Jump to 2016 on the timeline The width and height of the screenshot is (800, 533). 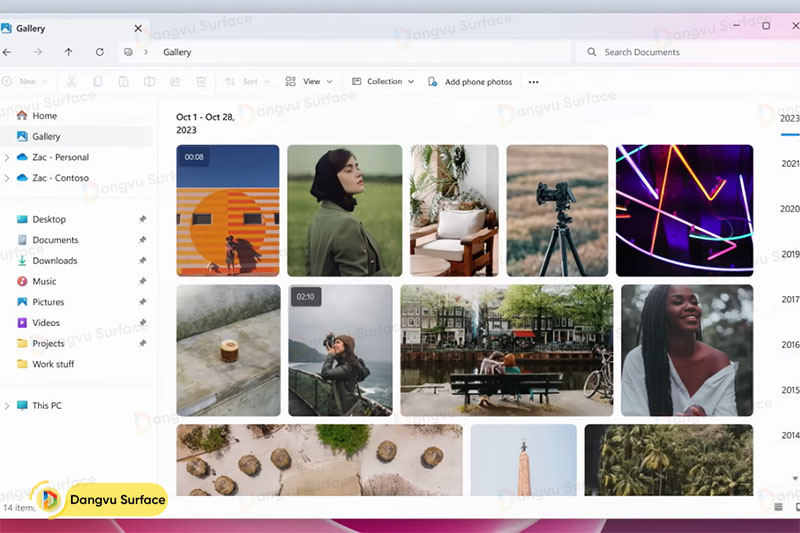point(790,345)
